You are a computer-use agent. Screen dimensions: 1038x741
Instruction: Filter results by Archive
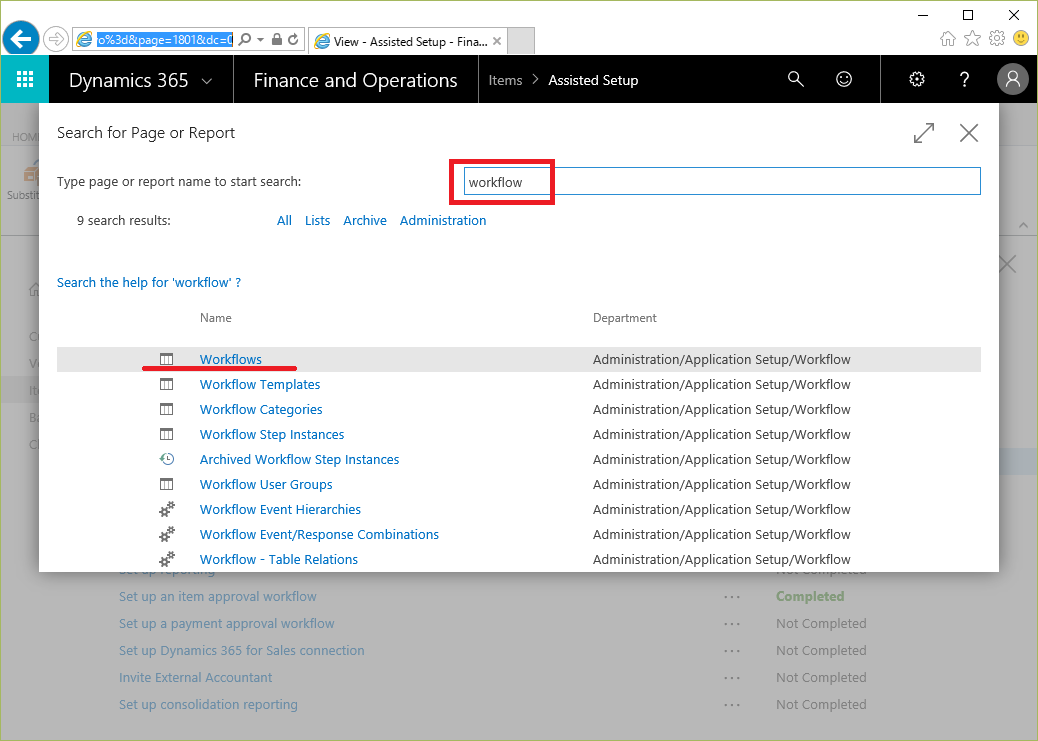point(365,221)
